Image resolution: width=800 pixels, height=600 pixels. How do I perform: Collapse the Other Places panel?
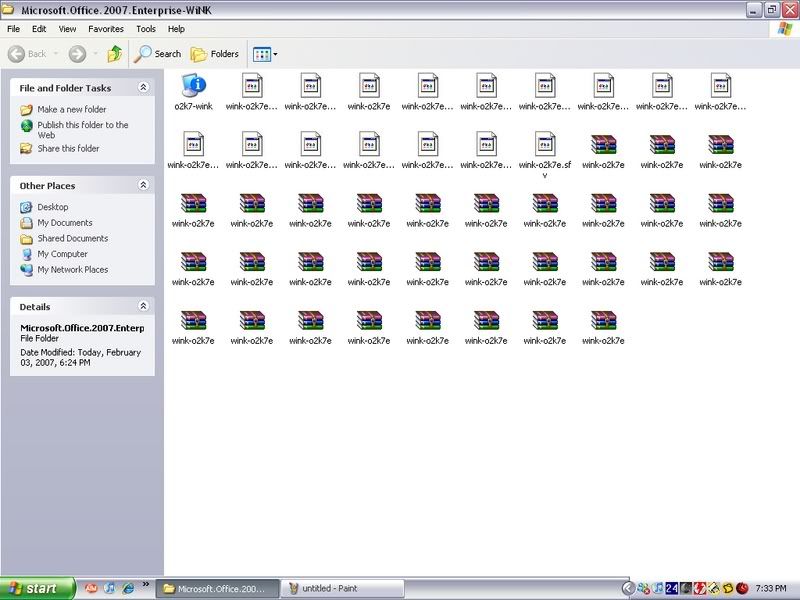point(143,185)
